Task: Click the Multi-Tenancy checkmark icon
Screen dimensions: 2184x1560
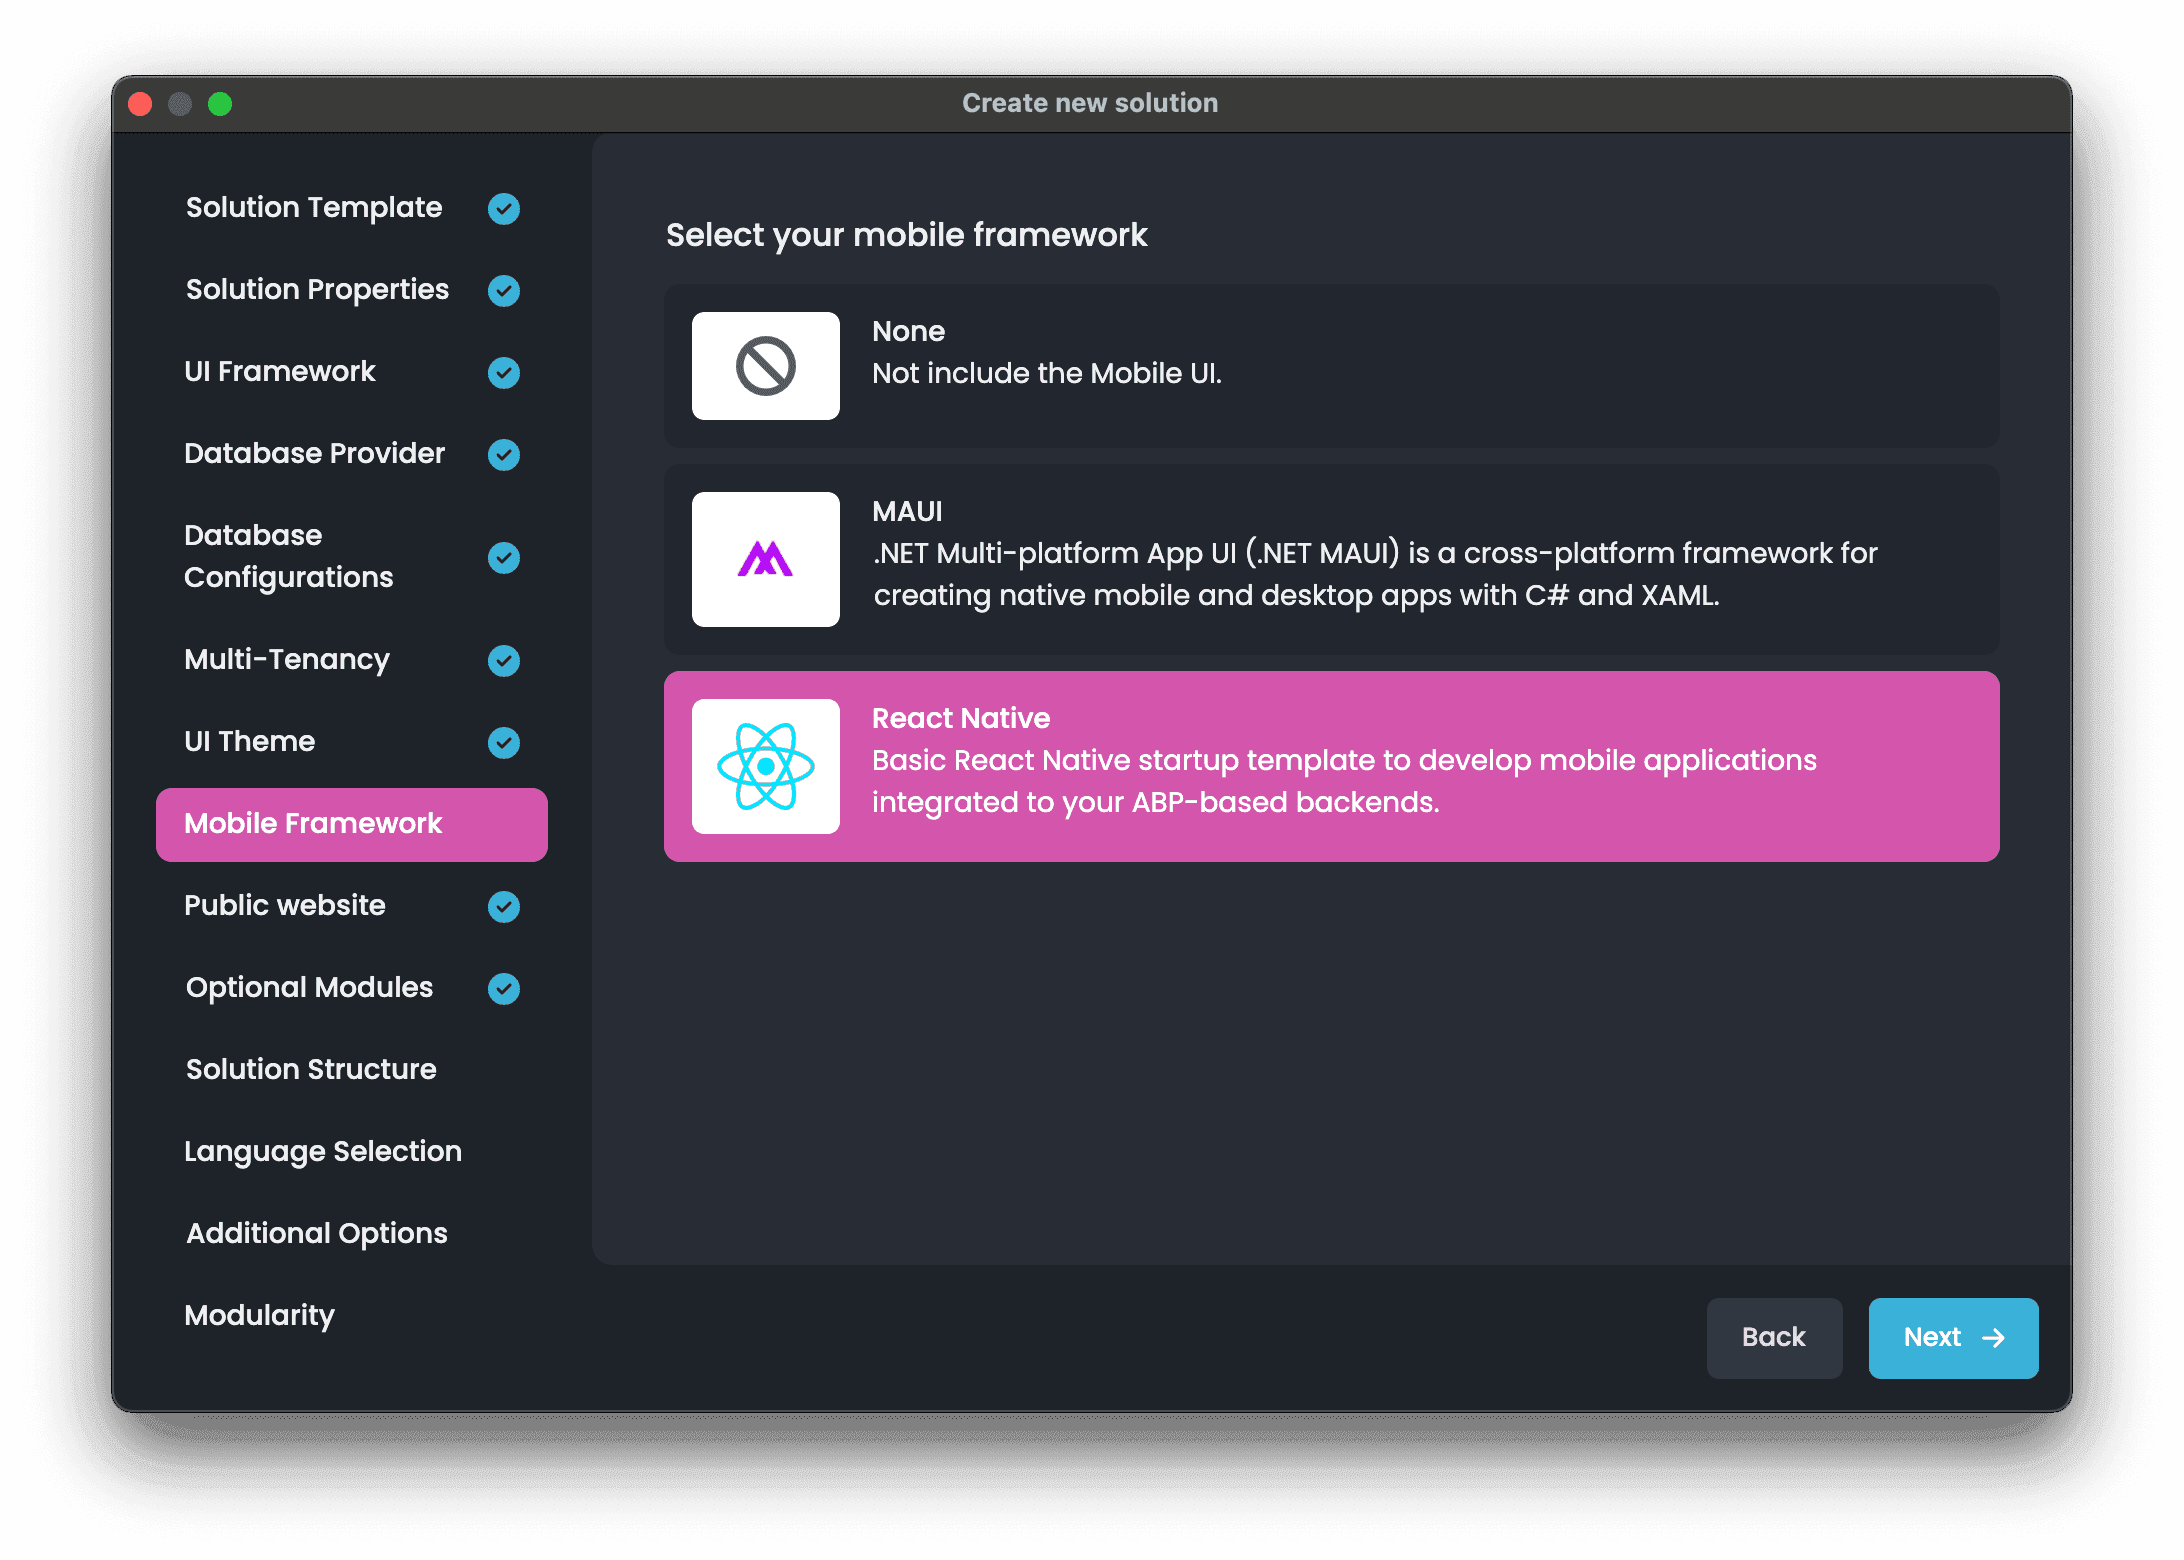Action: coord(503,660)
